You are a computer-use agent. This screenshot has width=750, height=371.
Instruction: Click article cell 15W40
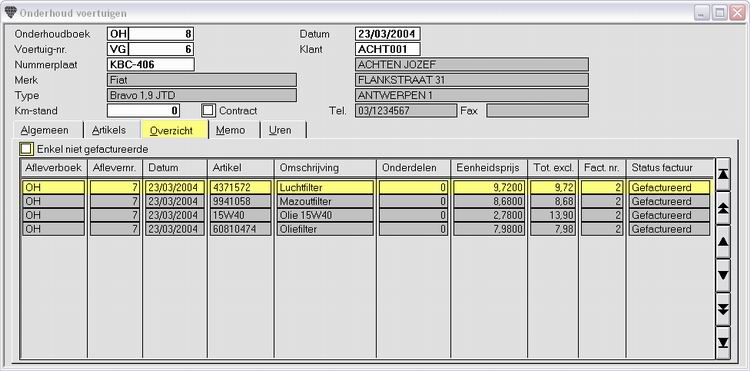pyautogui.click(x=241, y=215)
